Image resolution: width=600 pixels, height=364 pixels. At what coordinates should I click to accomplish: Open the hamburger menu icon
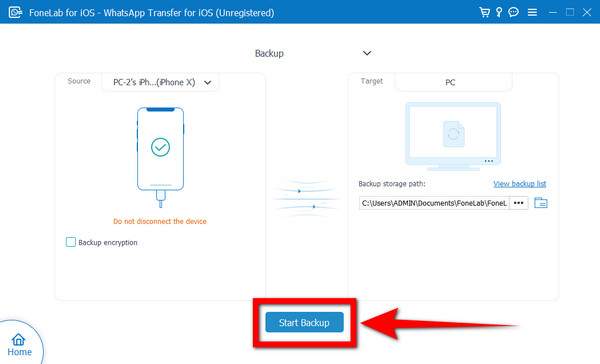coord(532,13)
